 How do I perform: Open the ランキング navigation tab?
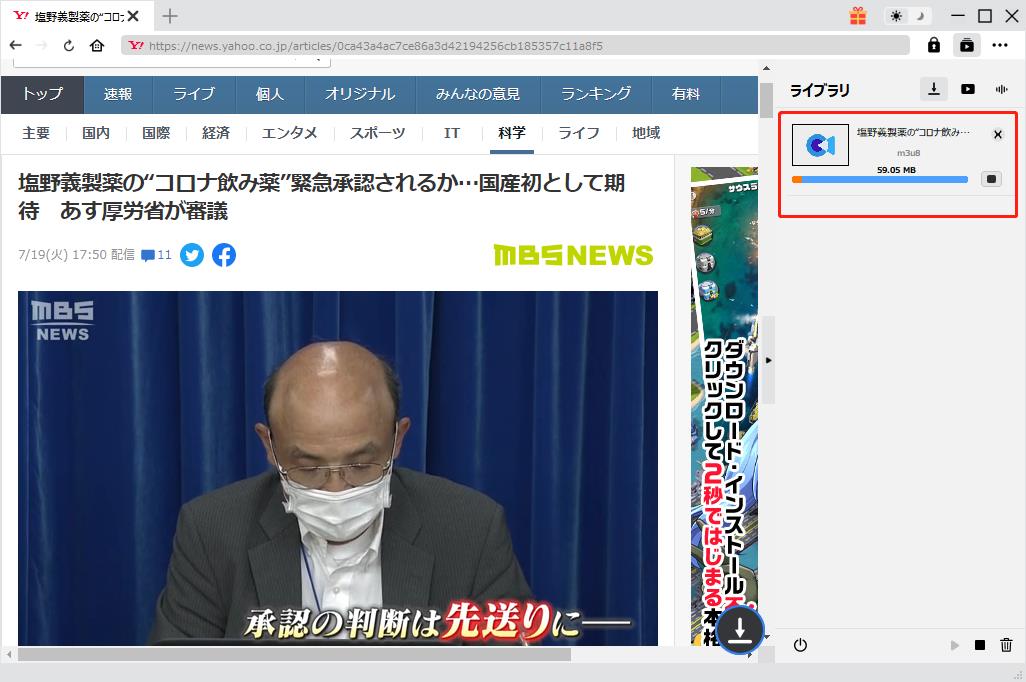point(596,94)
